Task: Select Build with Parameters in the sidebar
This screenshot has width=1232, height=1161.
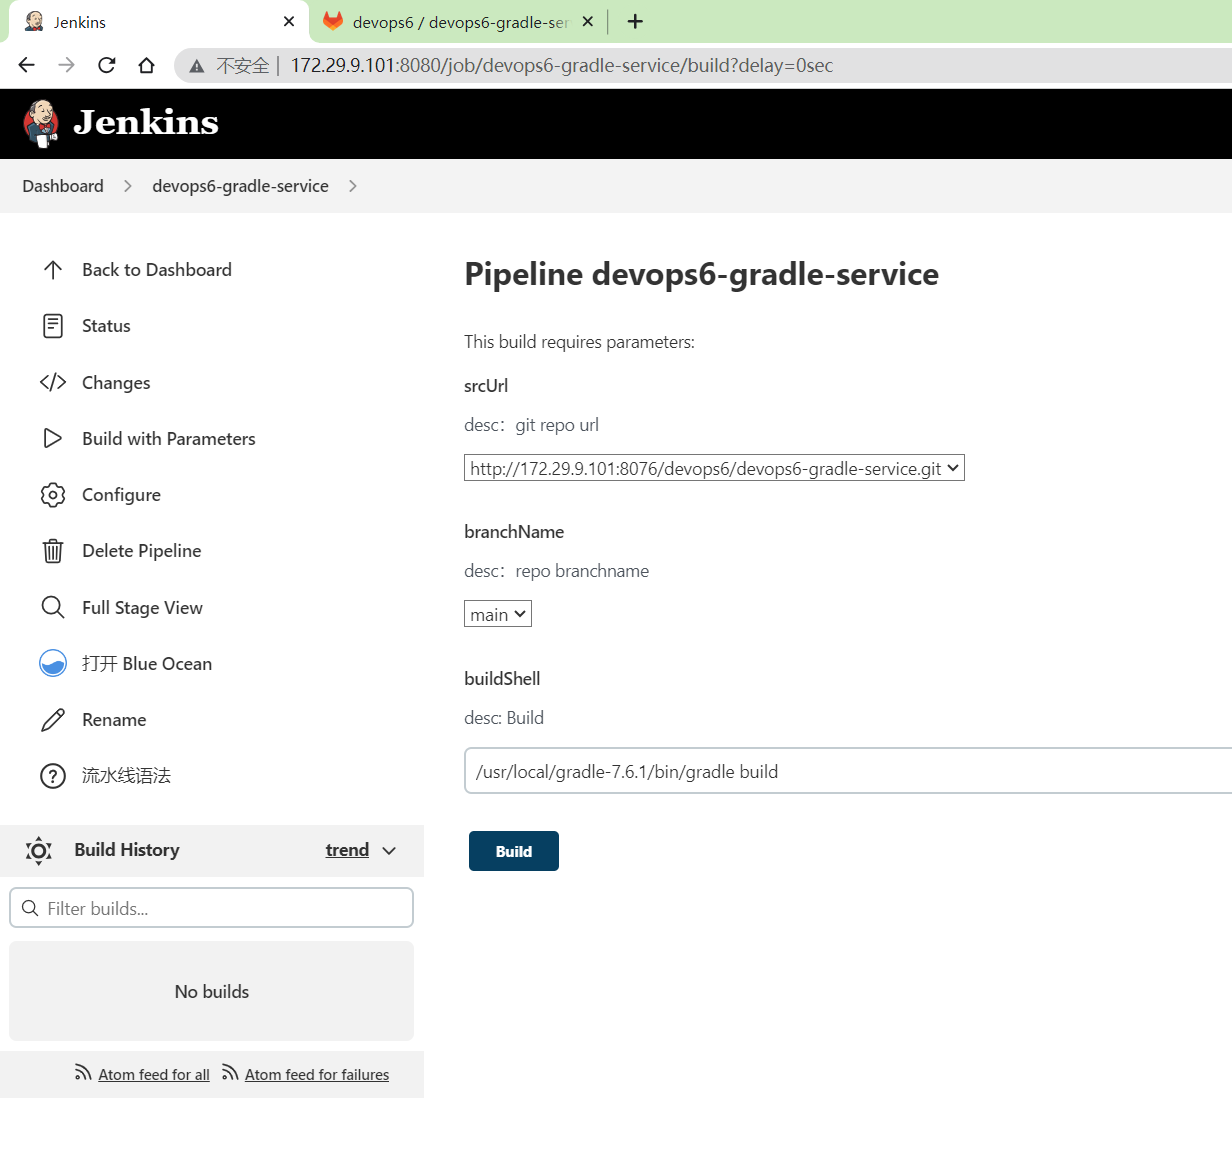Action: tap(169, 439)
